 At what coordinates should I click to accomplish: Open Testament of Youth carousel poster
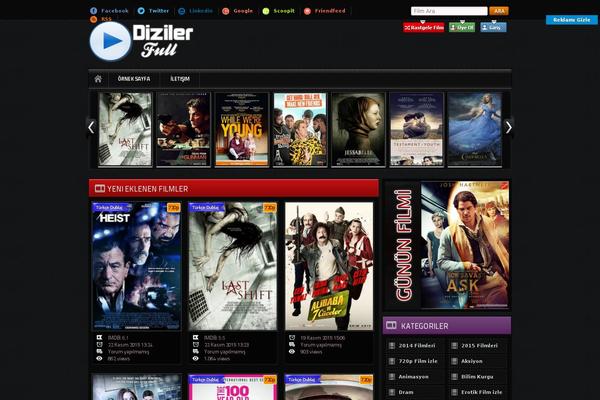(416, 129)
